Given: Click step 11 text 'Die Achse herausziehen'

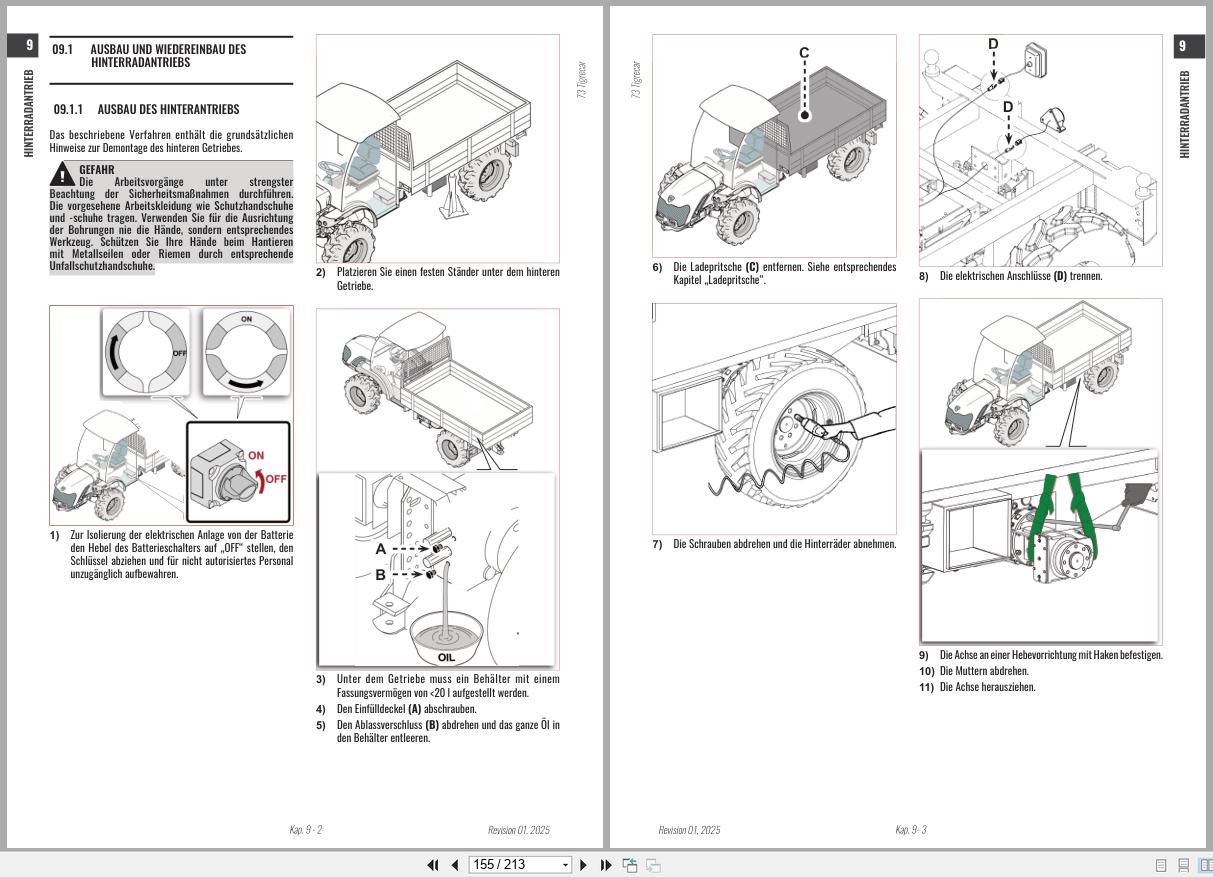Looking at the screenshot, I should [x=988, y=687].
